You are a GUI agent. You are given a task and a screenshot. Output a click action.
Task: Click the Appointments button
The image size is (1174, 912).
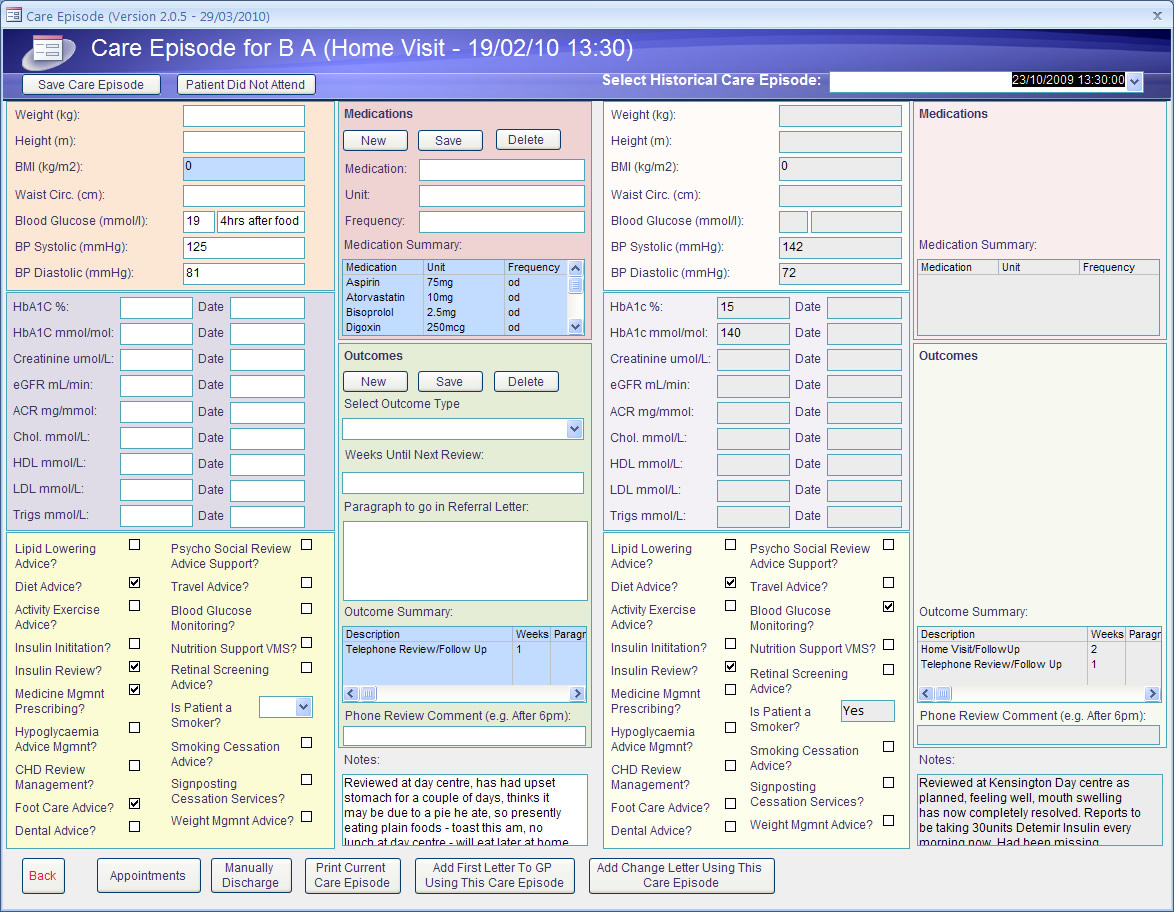click(x=148, y=876)
